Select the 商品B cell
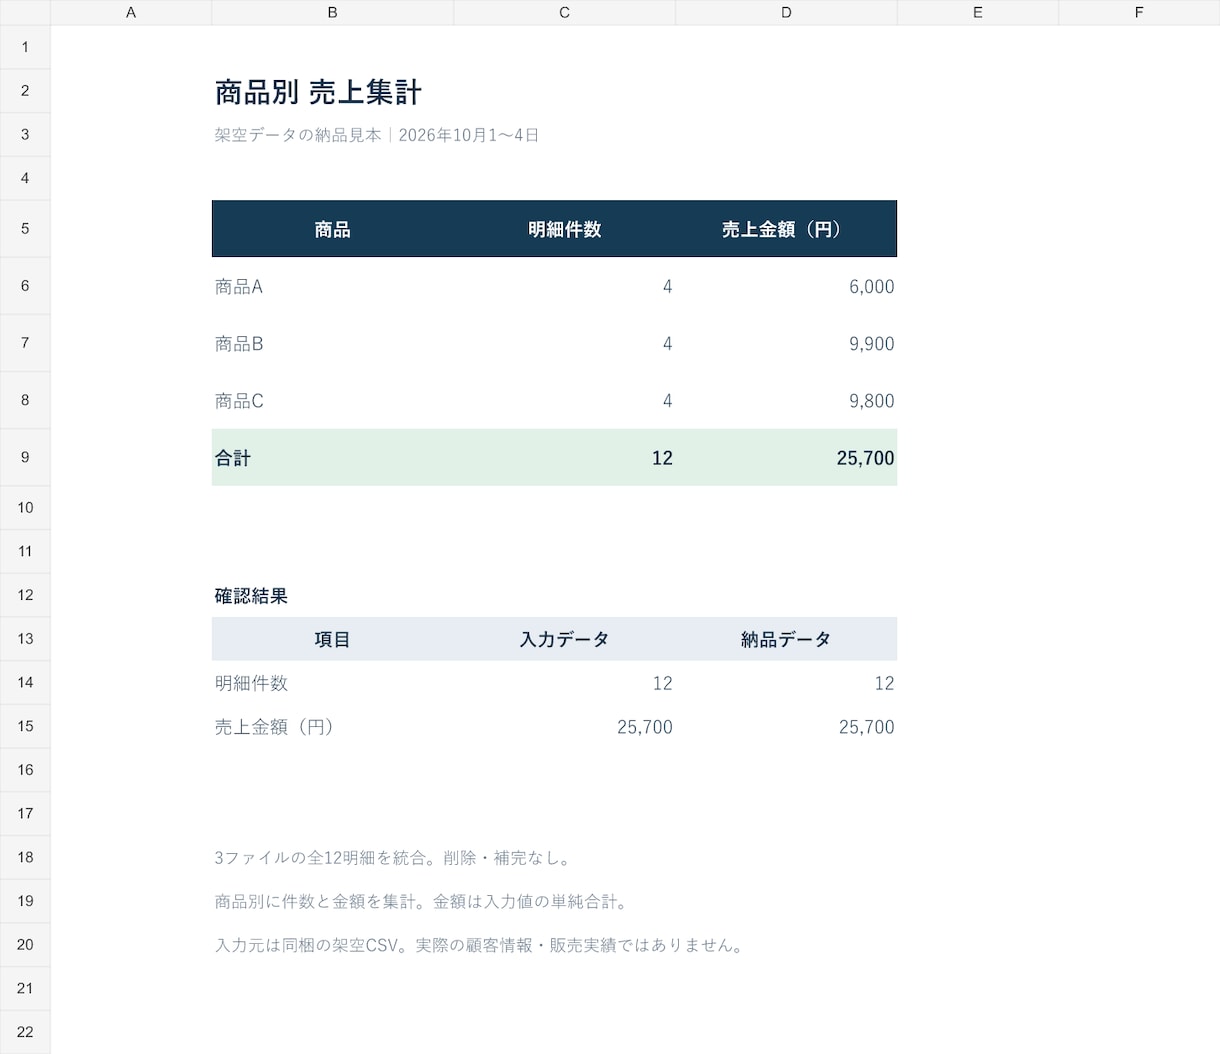 point(333,343)
